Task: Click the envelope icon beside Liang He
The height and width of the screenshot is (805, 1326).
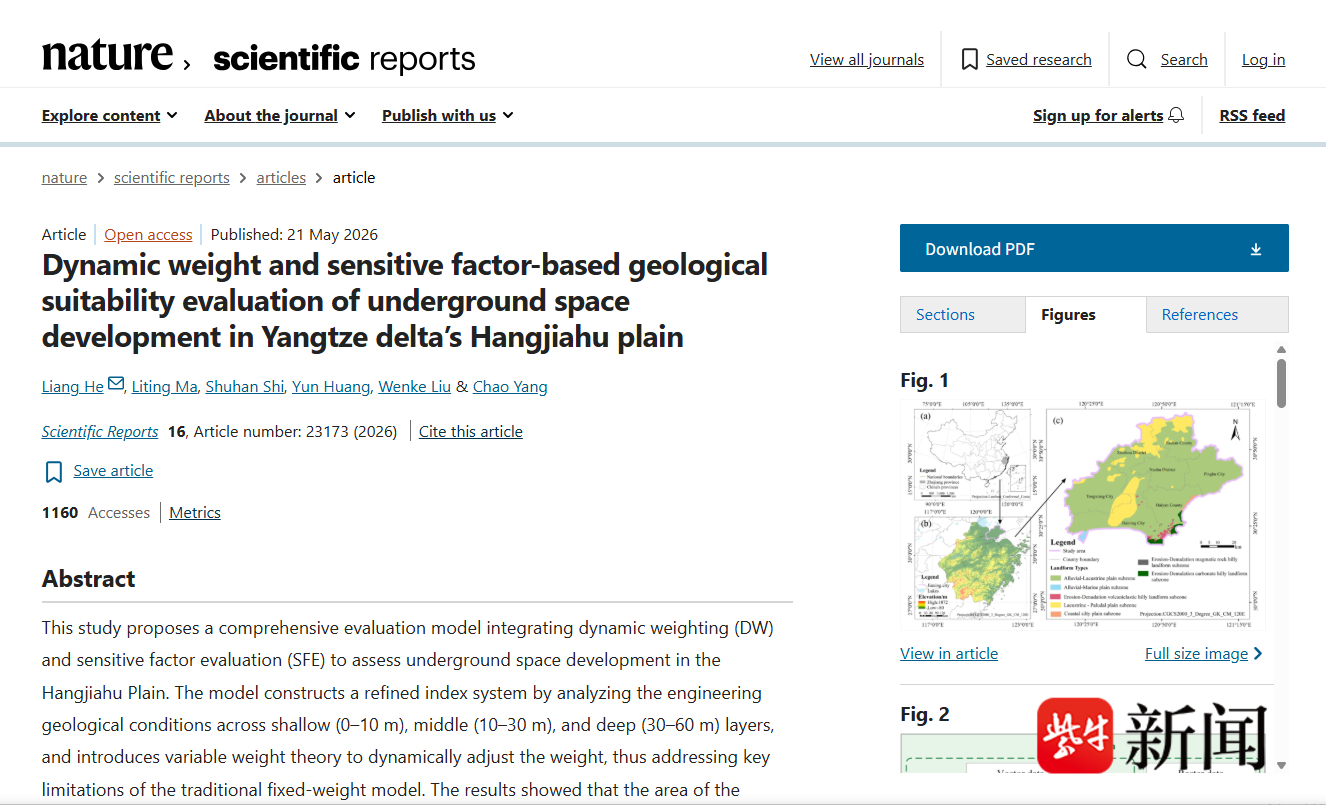Action: click(x=116, y=384)
